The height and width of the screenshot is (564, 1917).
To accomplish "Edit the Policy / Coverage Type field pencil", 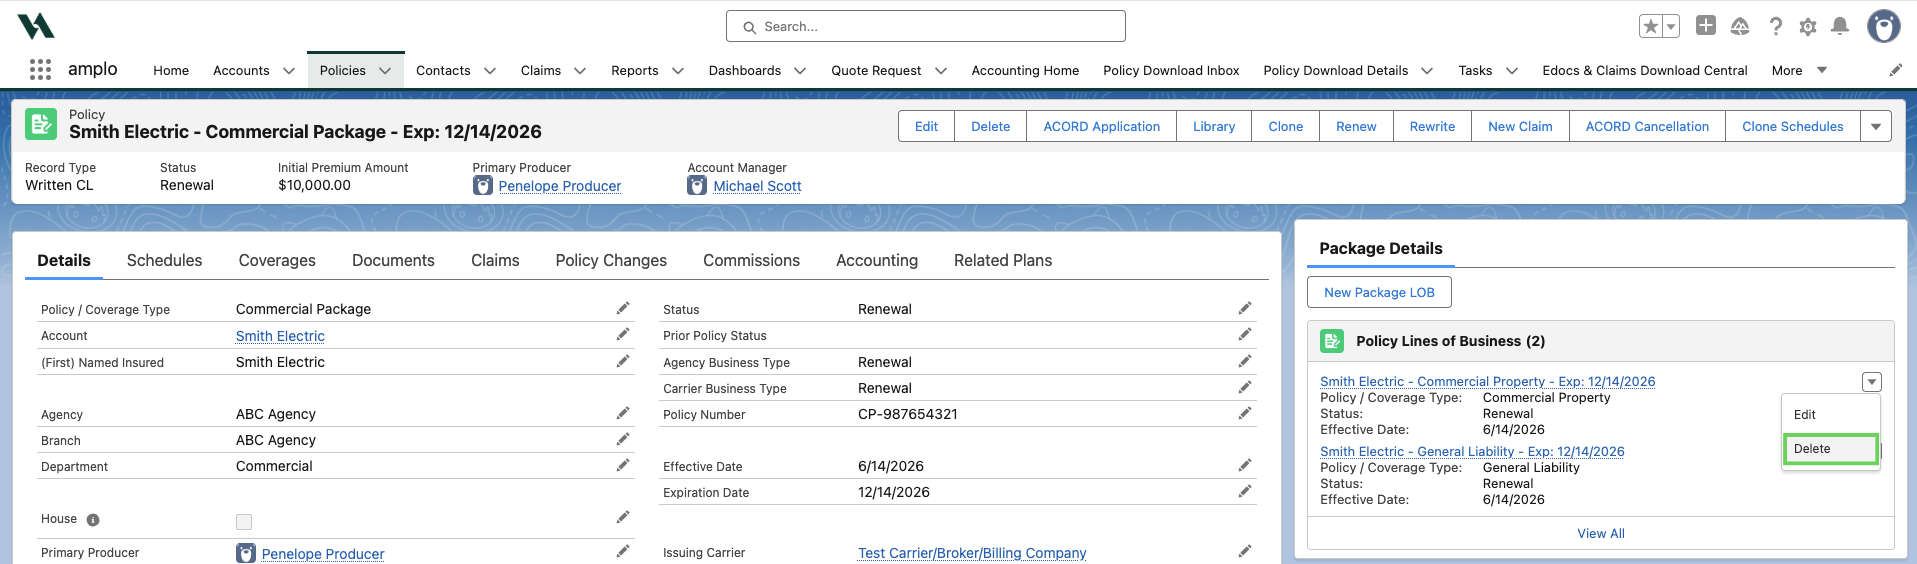I will [x=623, y=308].
